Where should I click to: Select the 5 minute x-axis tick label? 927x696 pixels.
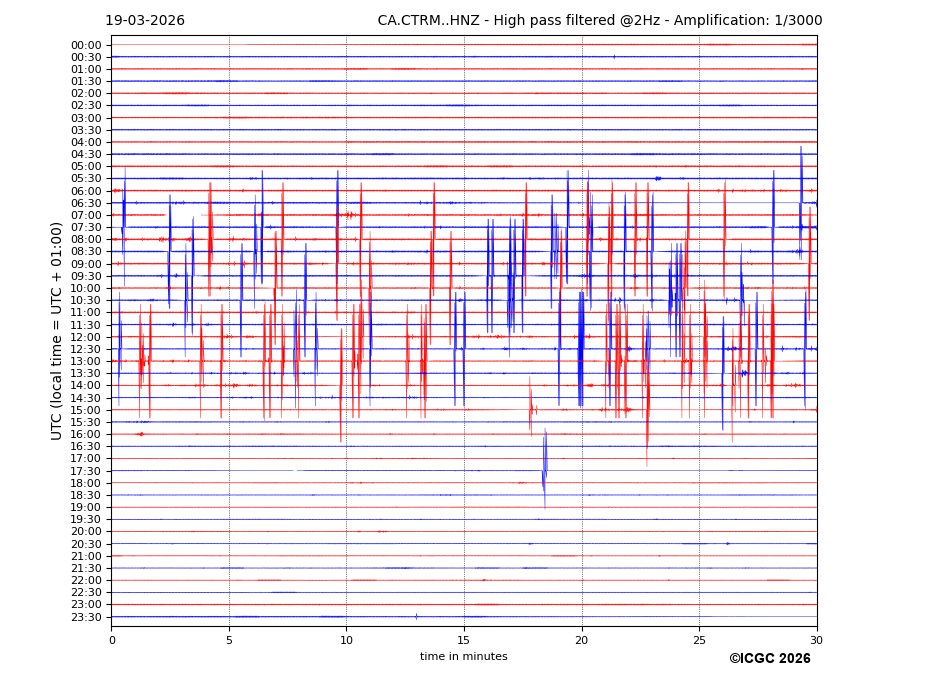coord(229,640)
